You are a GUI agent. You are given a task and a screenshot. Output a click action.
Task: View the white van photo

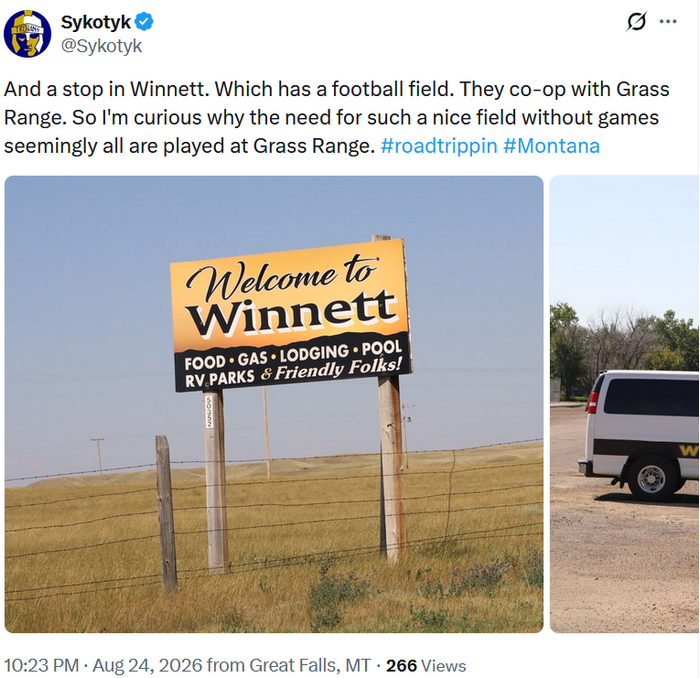pyautogui.click(x=625, y=404)
